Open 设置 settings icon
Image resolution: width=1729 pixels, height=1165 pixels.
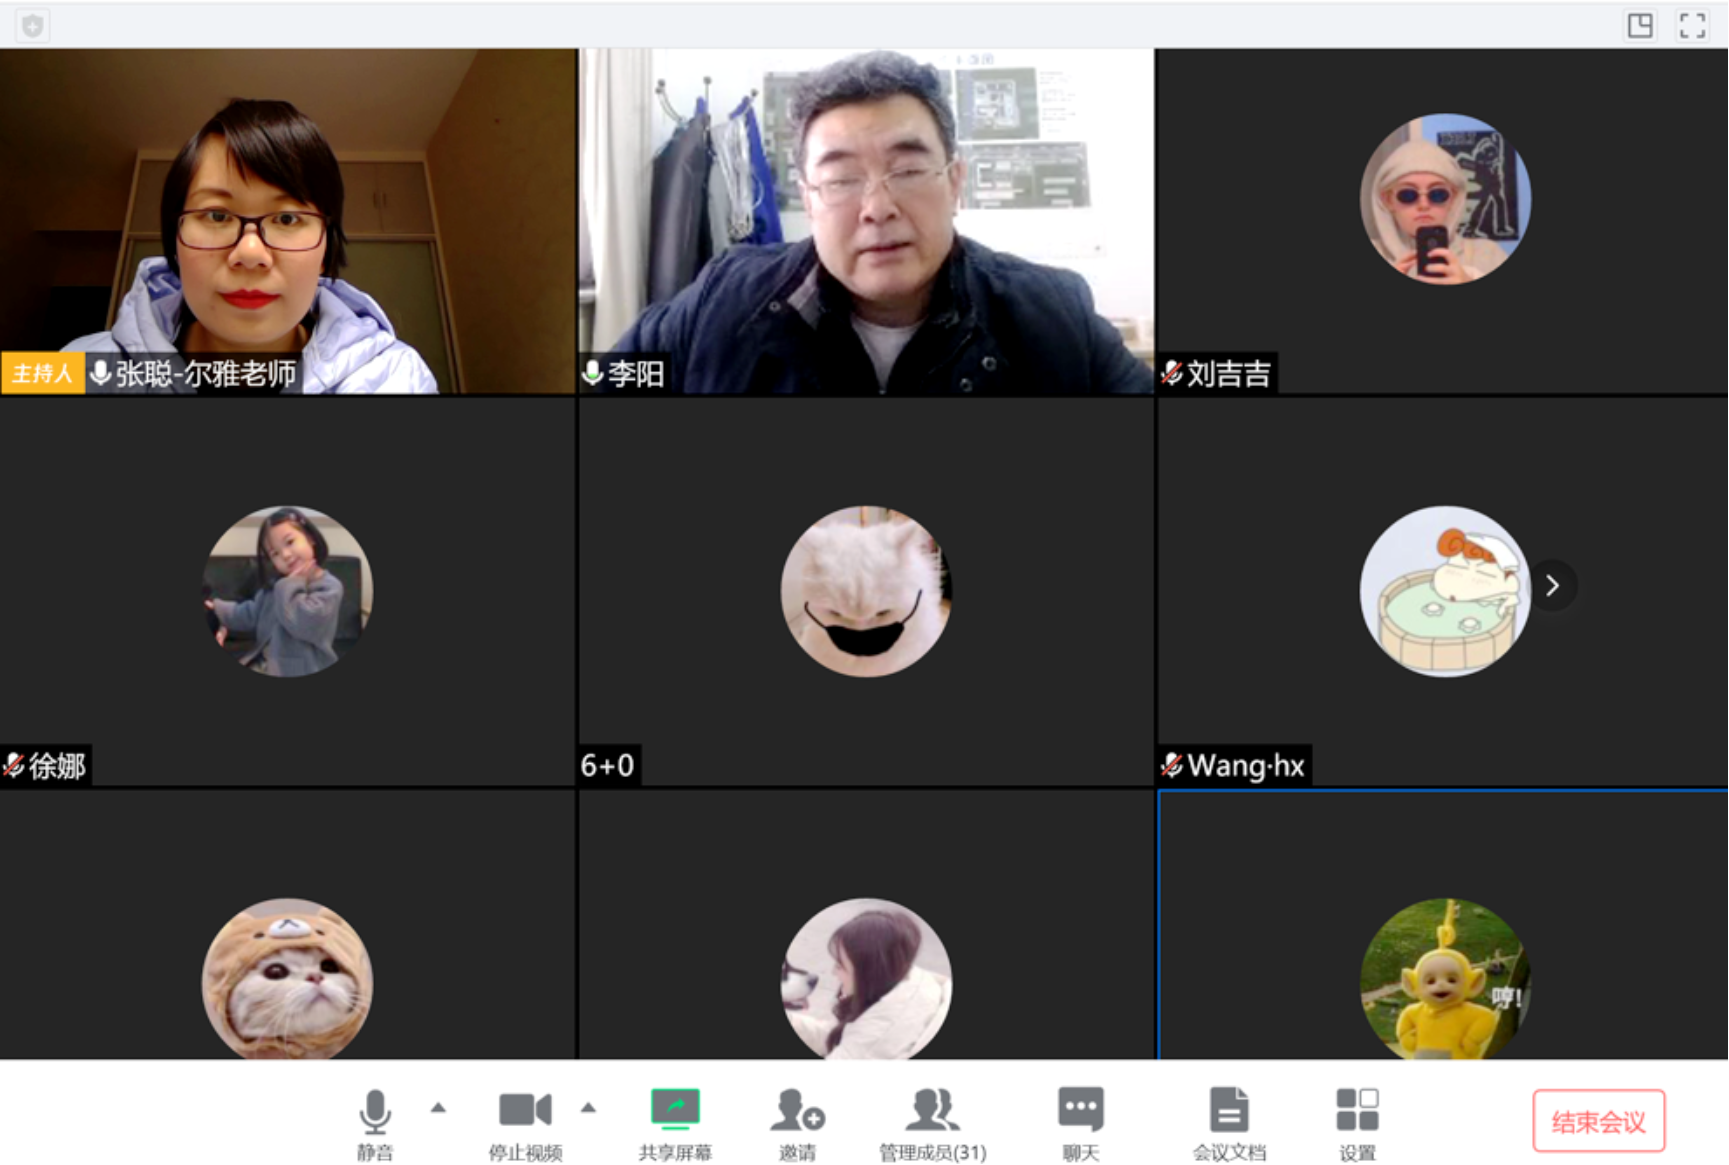1357,1123
